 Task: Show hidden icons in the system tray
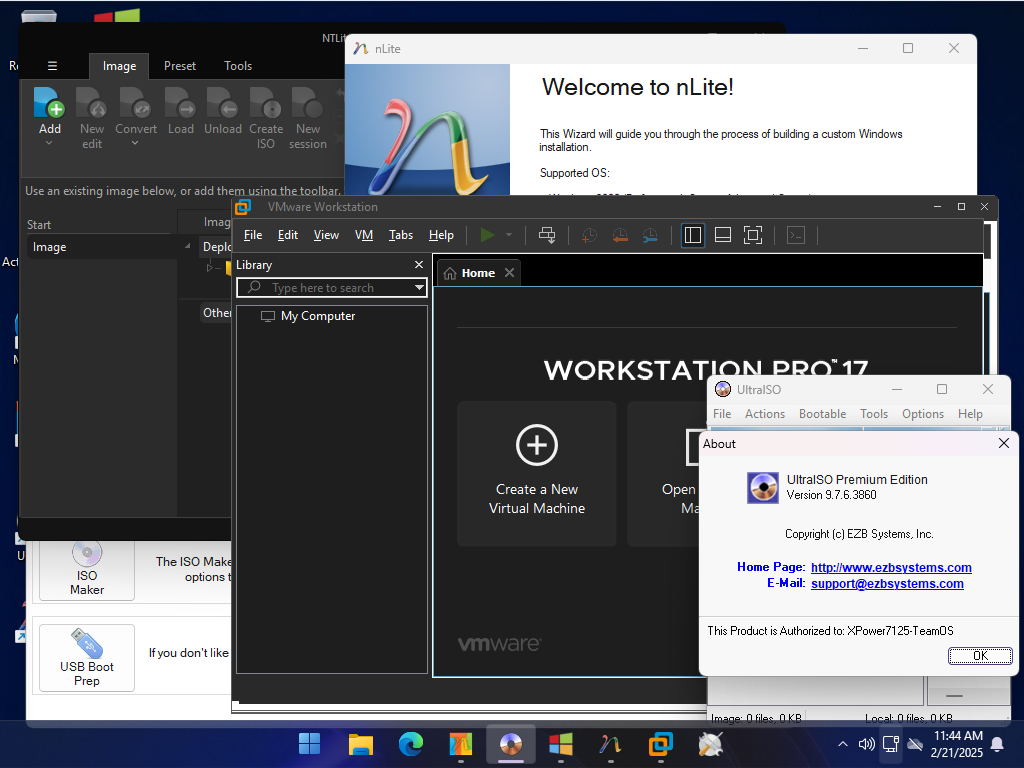842,744
